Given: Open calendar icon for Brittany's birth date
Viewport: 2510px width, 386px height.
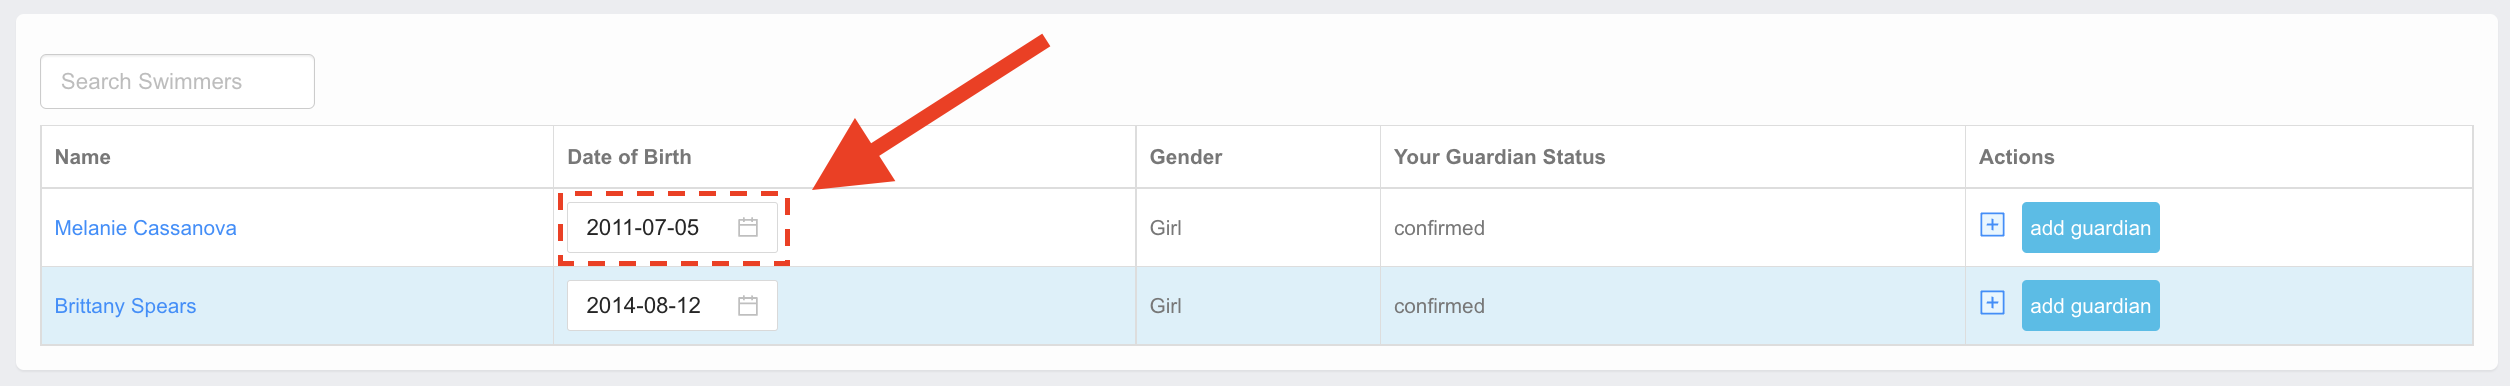Looking at the screenshot, I should [747, 306].
